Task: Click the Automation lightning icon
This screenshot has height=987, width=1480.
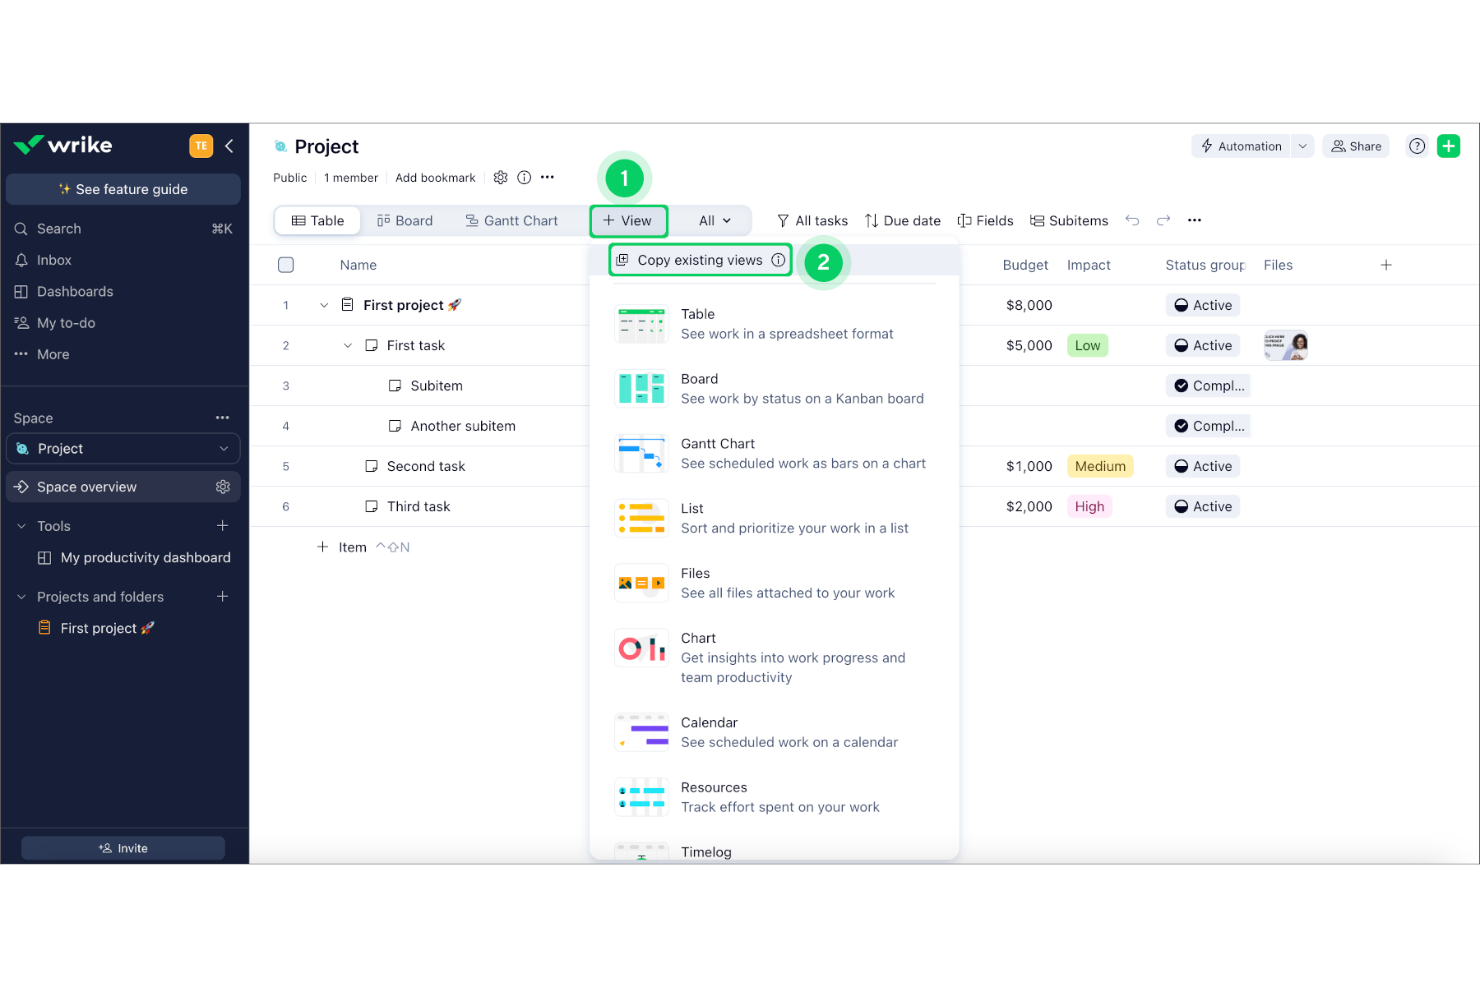Action: pos(1208,145)
